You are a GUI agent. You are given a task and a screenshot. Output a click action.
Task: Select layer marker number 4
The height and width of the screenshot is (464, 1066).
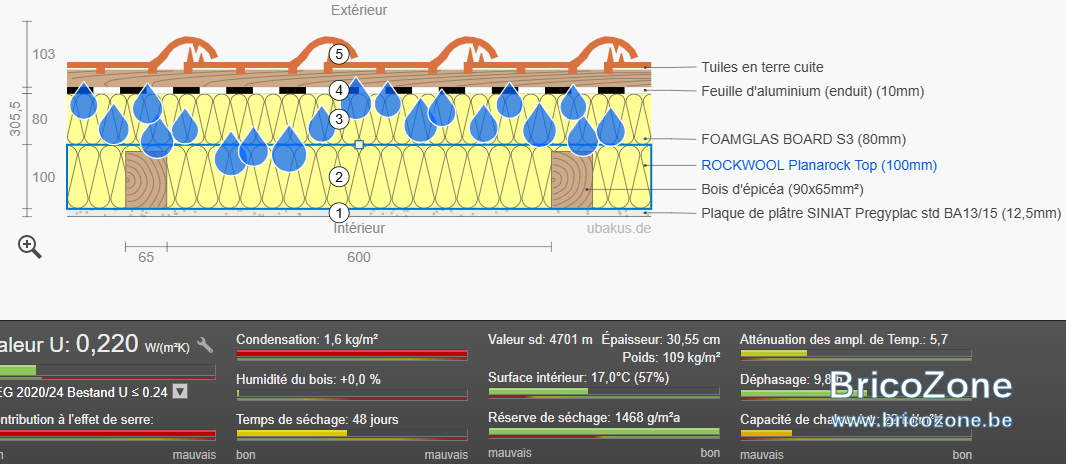pyautogui.click(x=339, y=90)
